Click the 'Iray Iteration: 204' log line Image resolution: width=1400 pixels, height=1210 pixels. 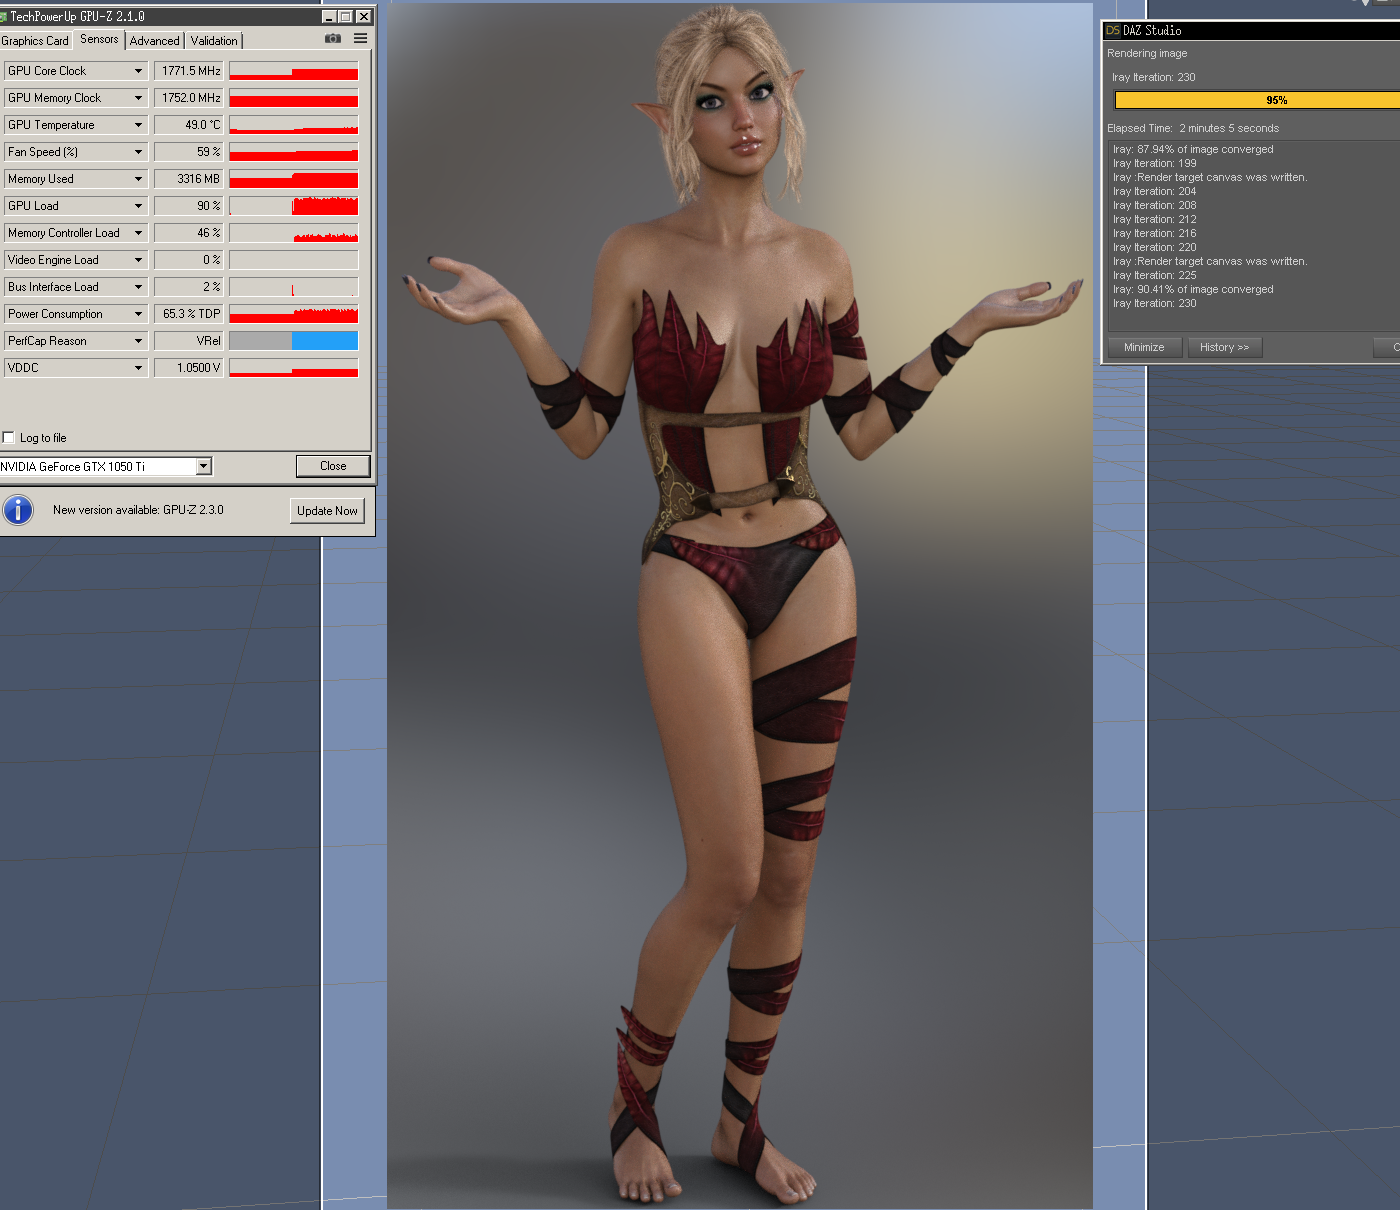(x=1154, y=192)
